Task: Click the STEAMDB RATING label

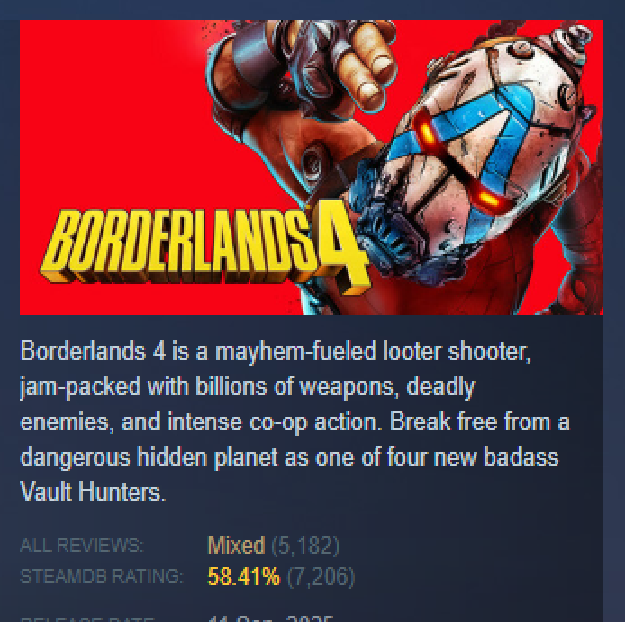Action: pyautogui.click(x=102, y=577)
